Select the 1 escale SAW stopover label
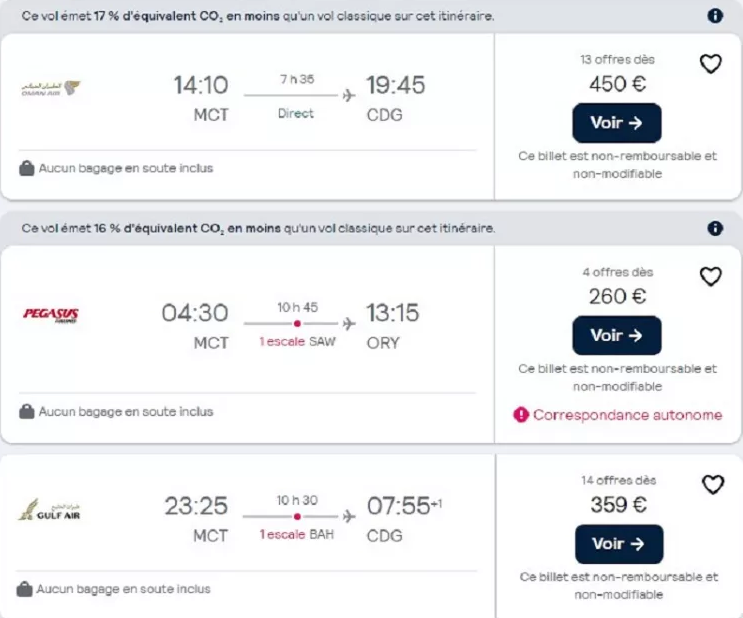The width and height of the screenshot is (743, 618). pos(296,342)
